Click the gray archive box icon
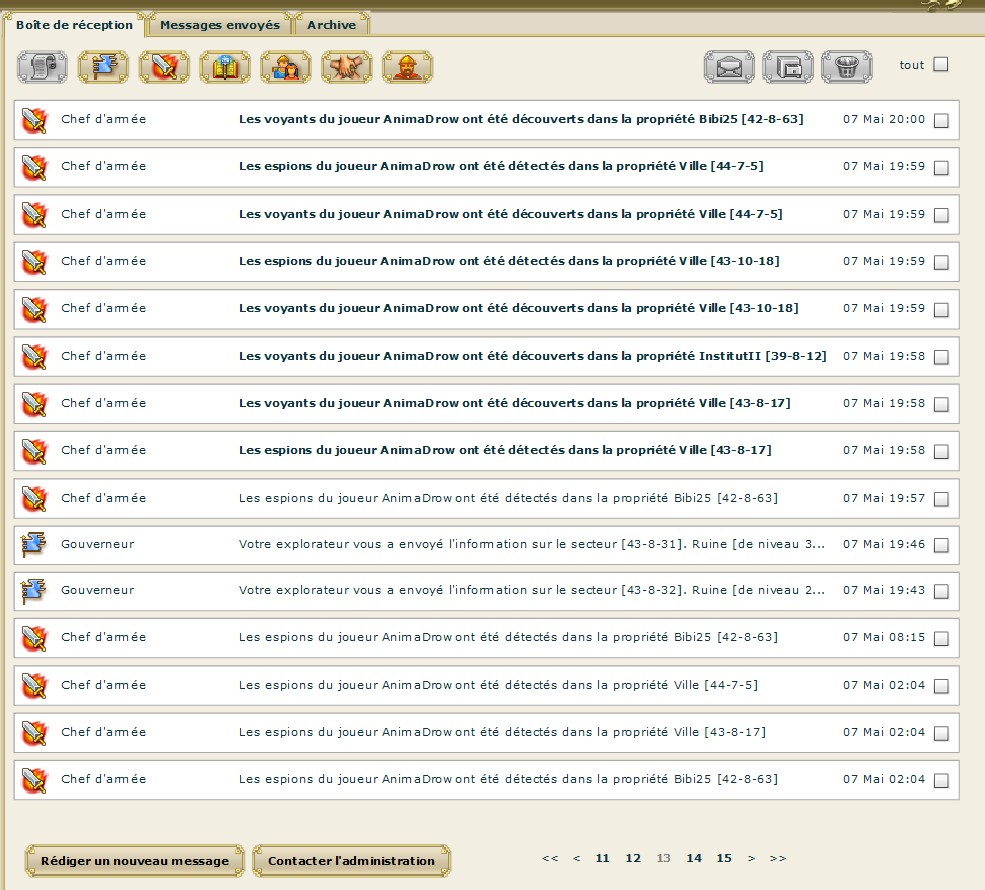 788,67
